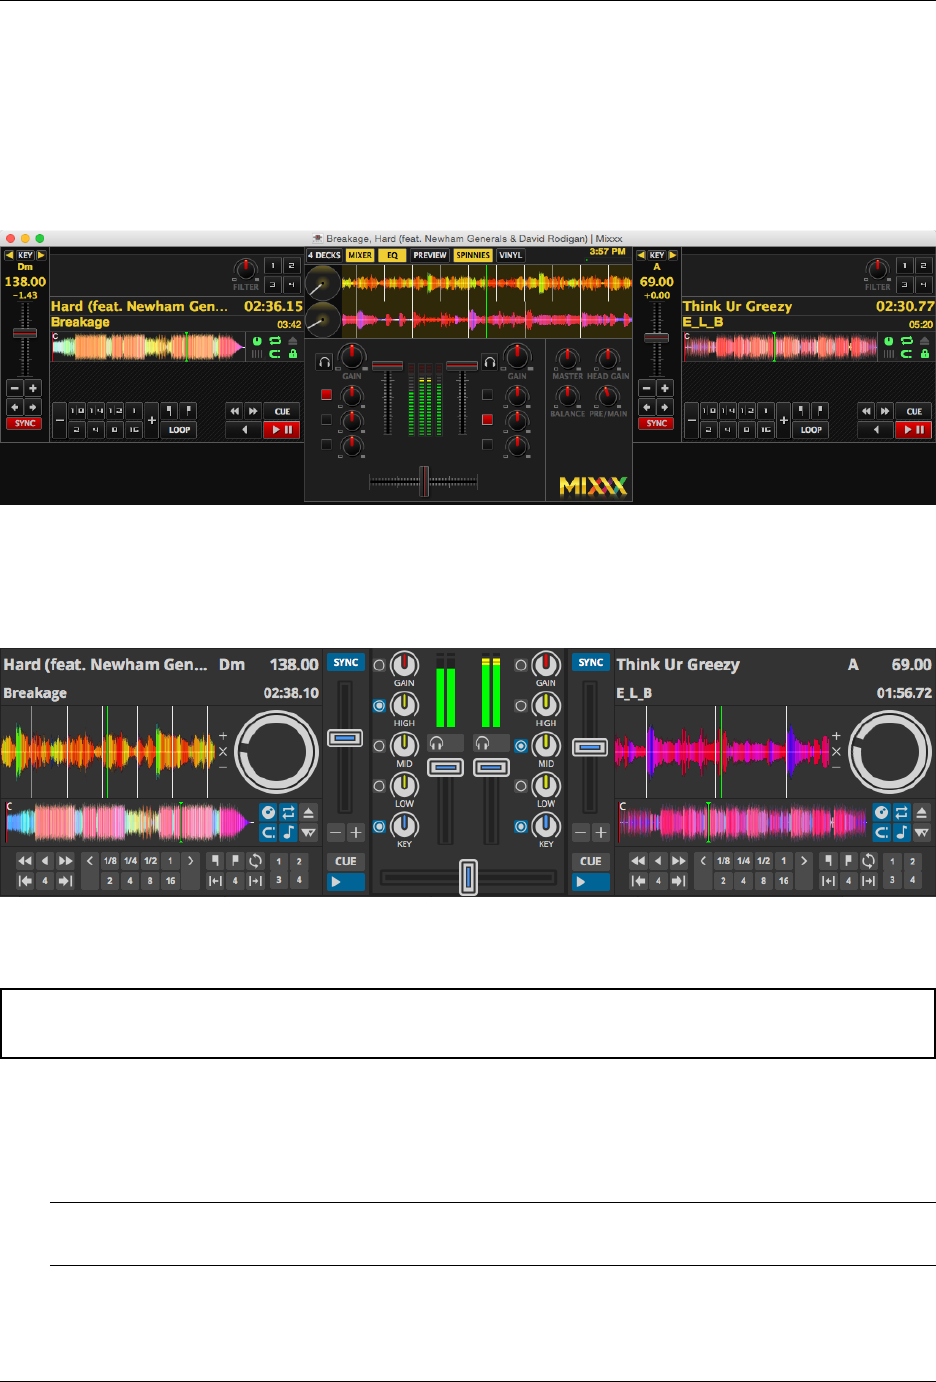Toggle left headphone button in lower skin mixer
Screen dimensions: 936x1382
point(445,743)
